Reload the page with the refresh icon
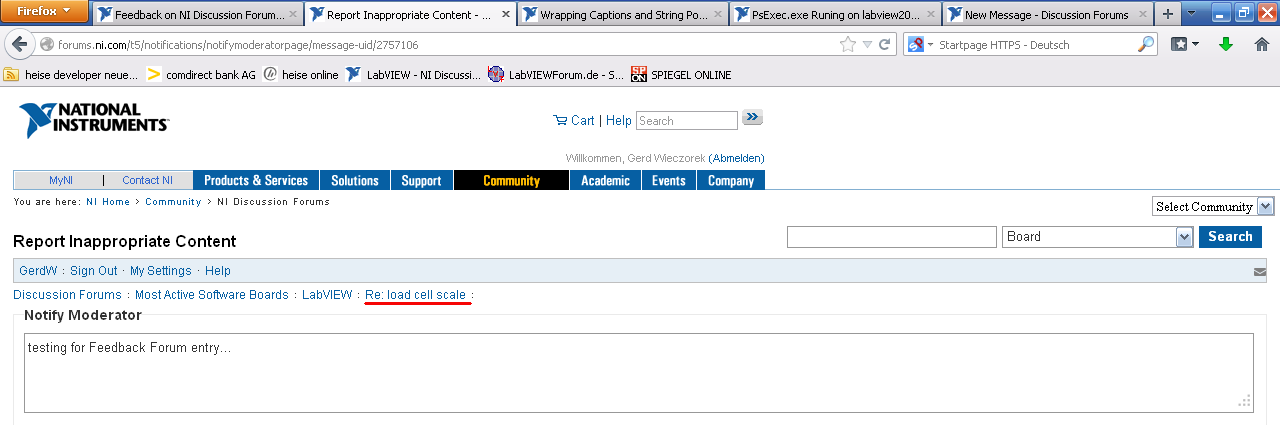 coord(884,45)
